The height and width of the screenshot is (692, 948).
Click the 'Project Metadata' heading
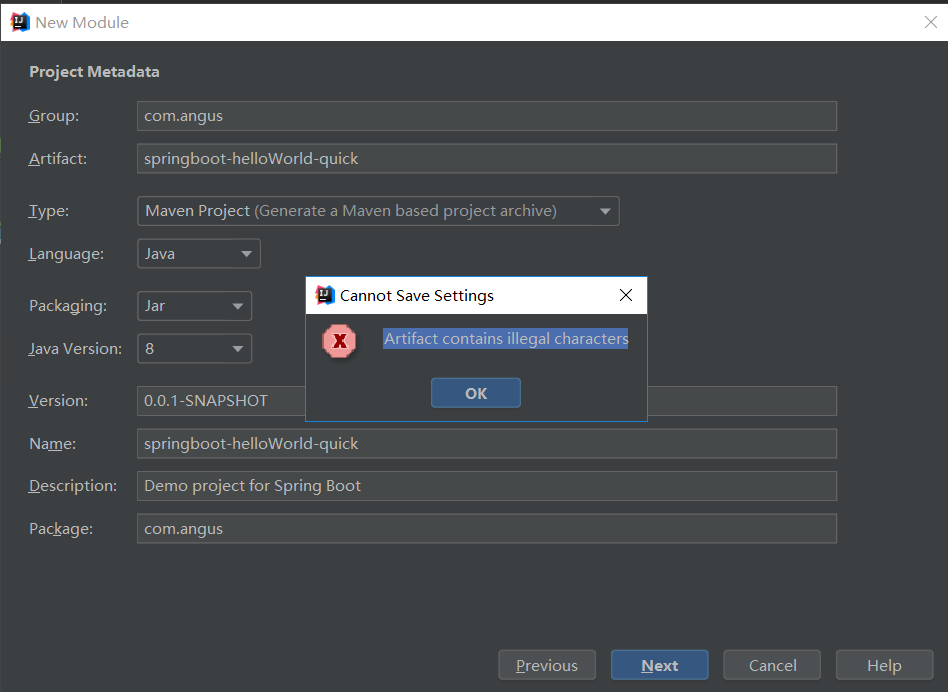coord(94,72)
